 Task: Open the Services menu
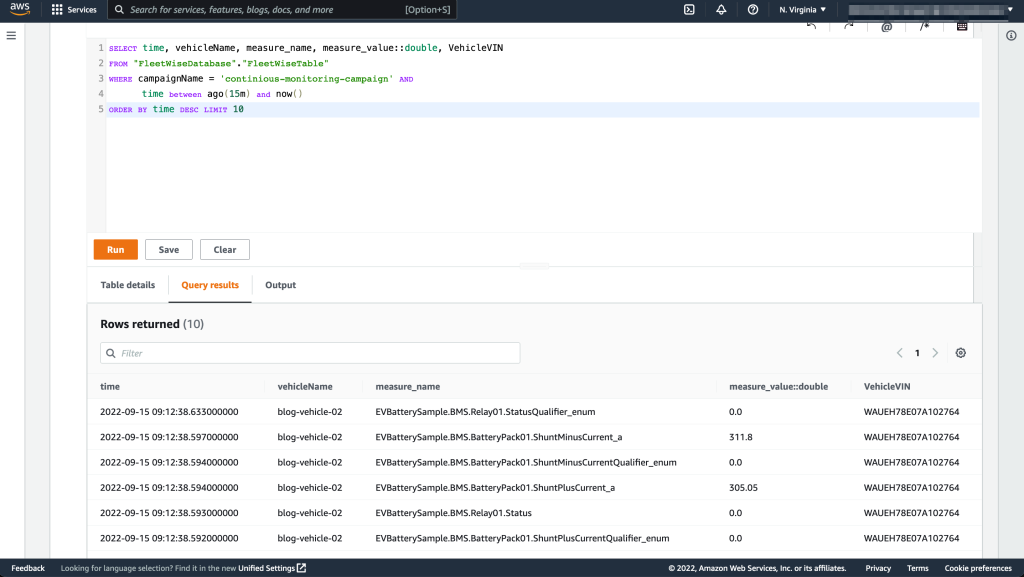tap(74, 9)
